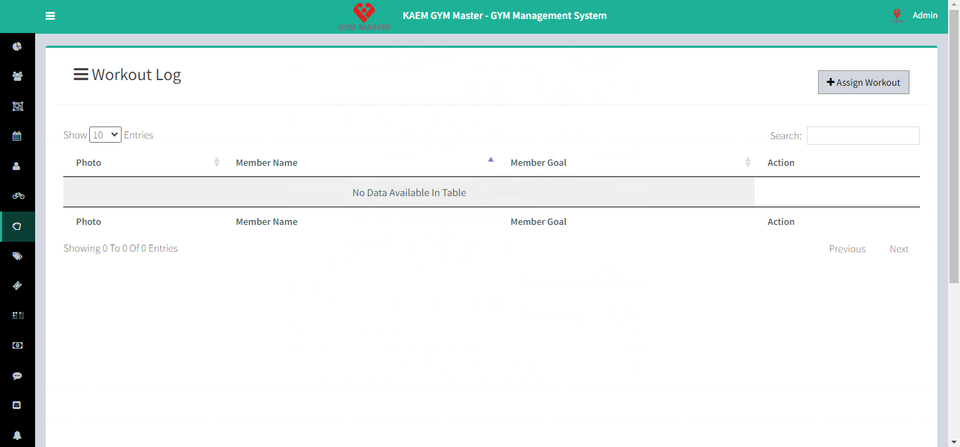The image size is (960, 447).
Task: Sort table by Member Name column header
Action: point(266,163)
